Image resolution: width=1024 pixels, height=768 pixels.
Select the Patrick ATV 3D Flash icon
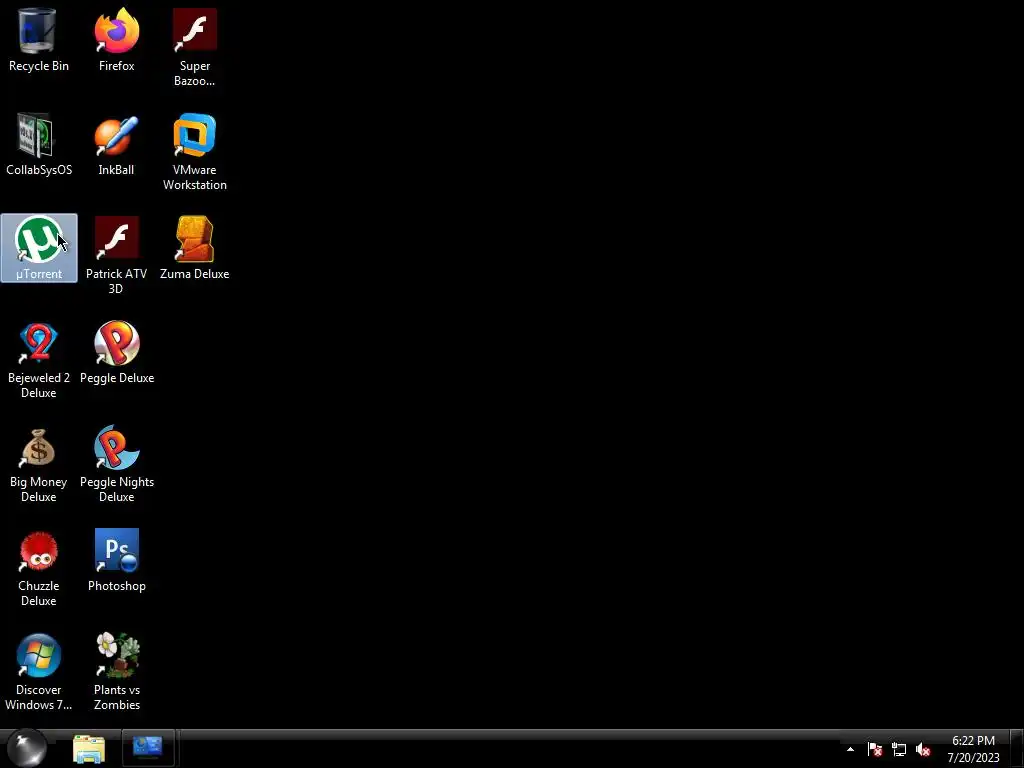coord(116,255)
